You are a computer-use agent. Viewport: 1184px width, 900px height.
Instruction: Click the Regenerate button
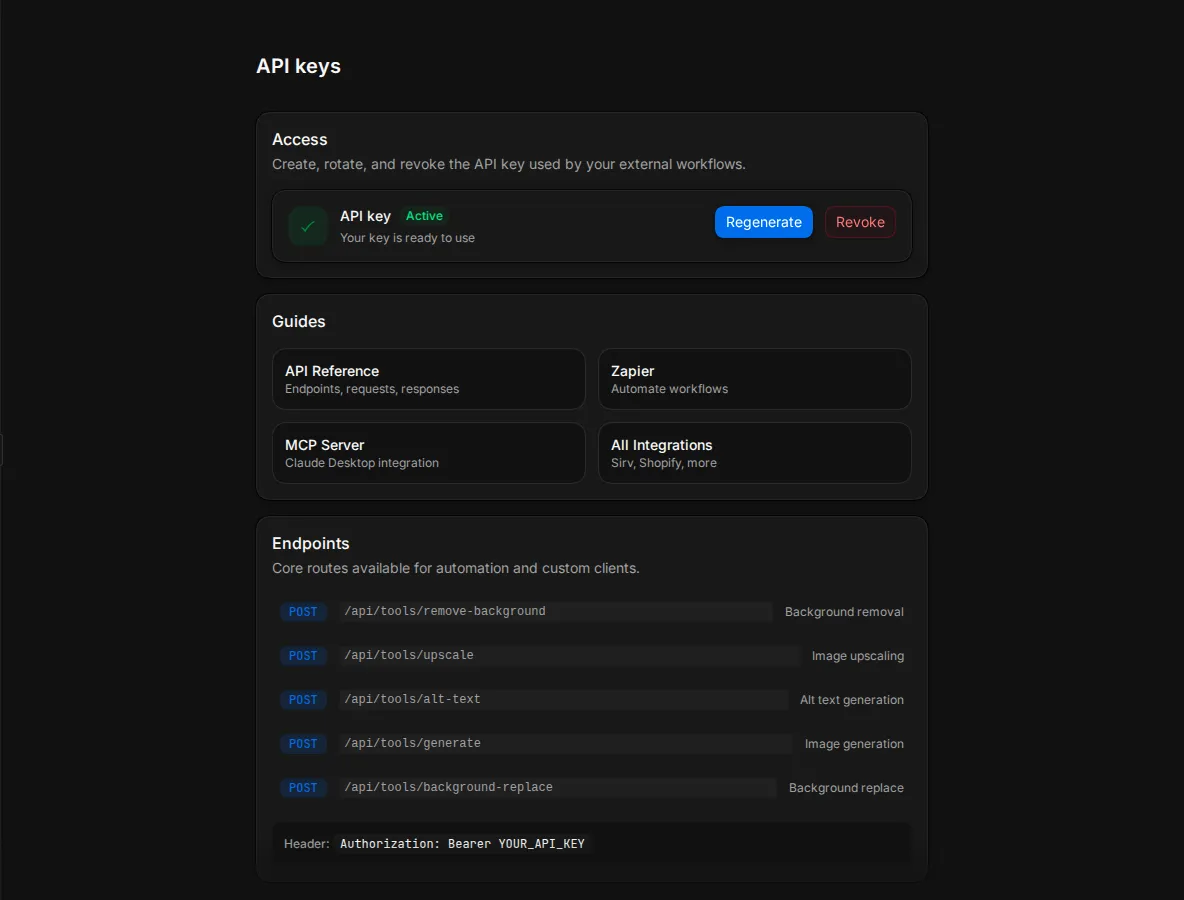tap(763, 222)
